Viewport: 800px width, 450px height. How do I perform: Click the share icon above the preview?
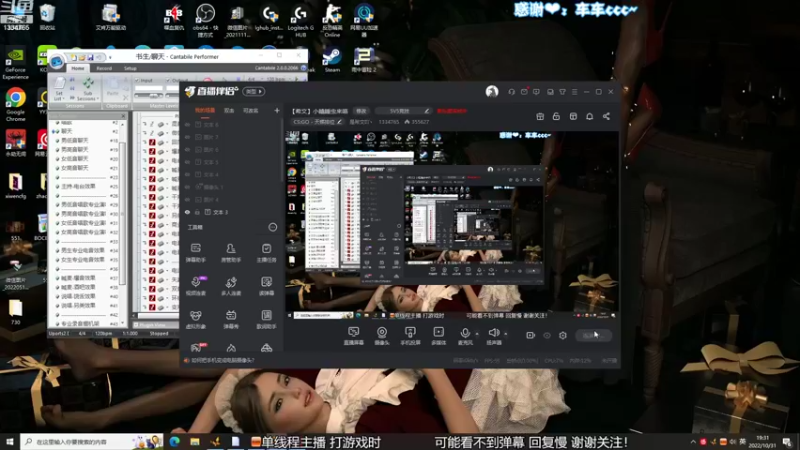coord(606,116)
